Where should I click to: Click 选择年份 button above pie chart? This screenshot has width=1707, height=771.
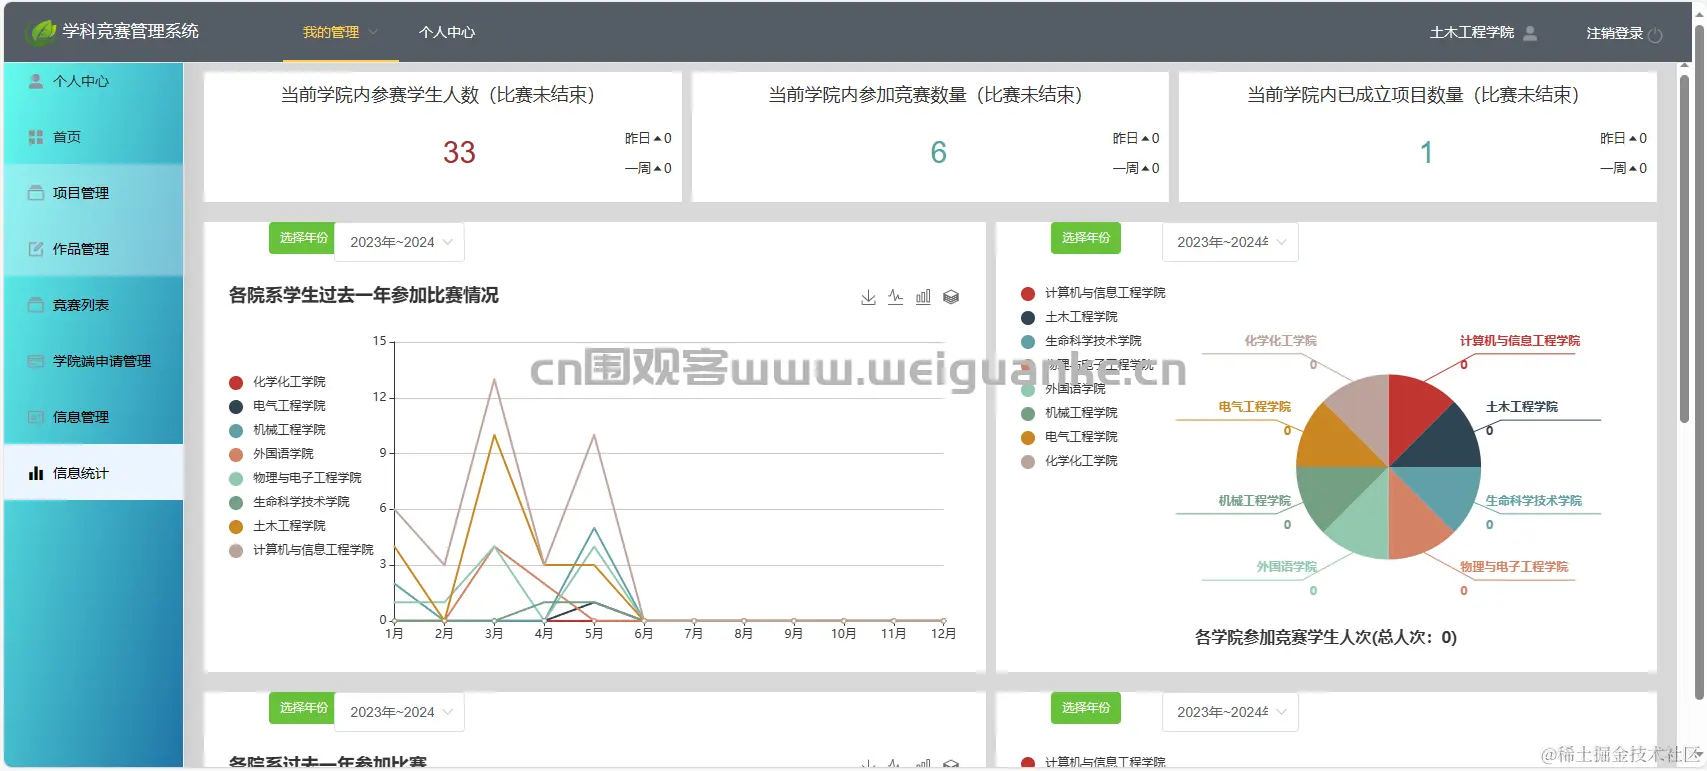pyautogui.click(x=1085, y=238)
